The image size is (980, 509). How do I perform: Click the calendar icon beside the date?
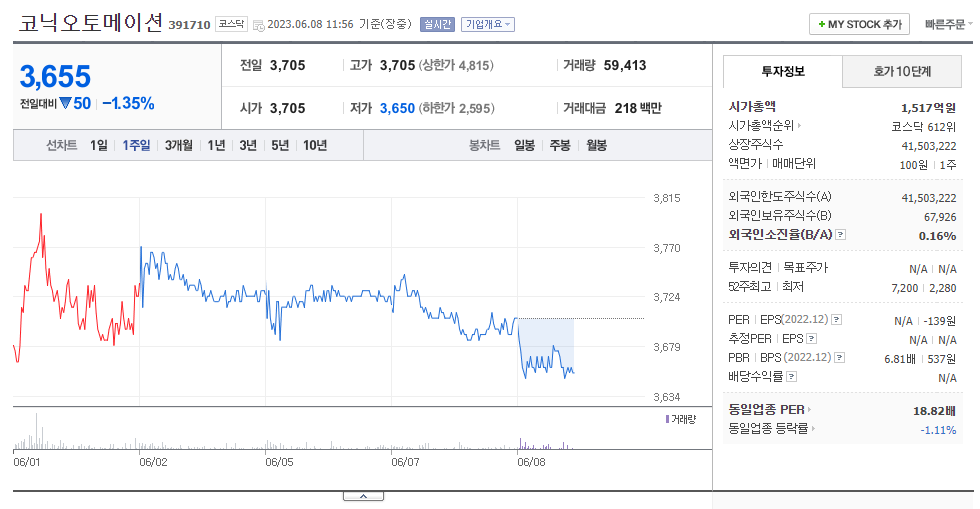coord(258,26)
